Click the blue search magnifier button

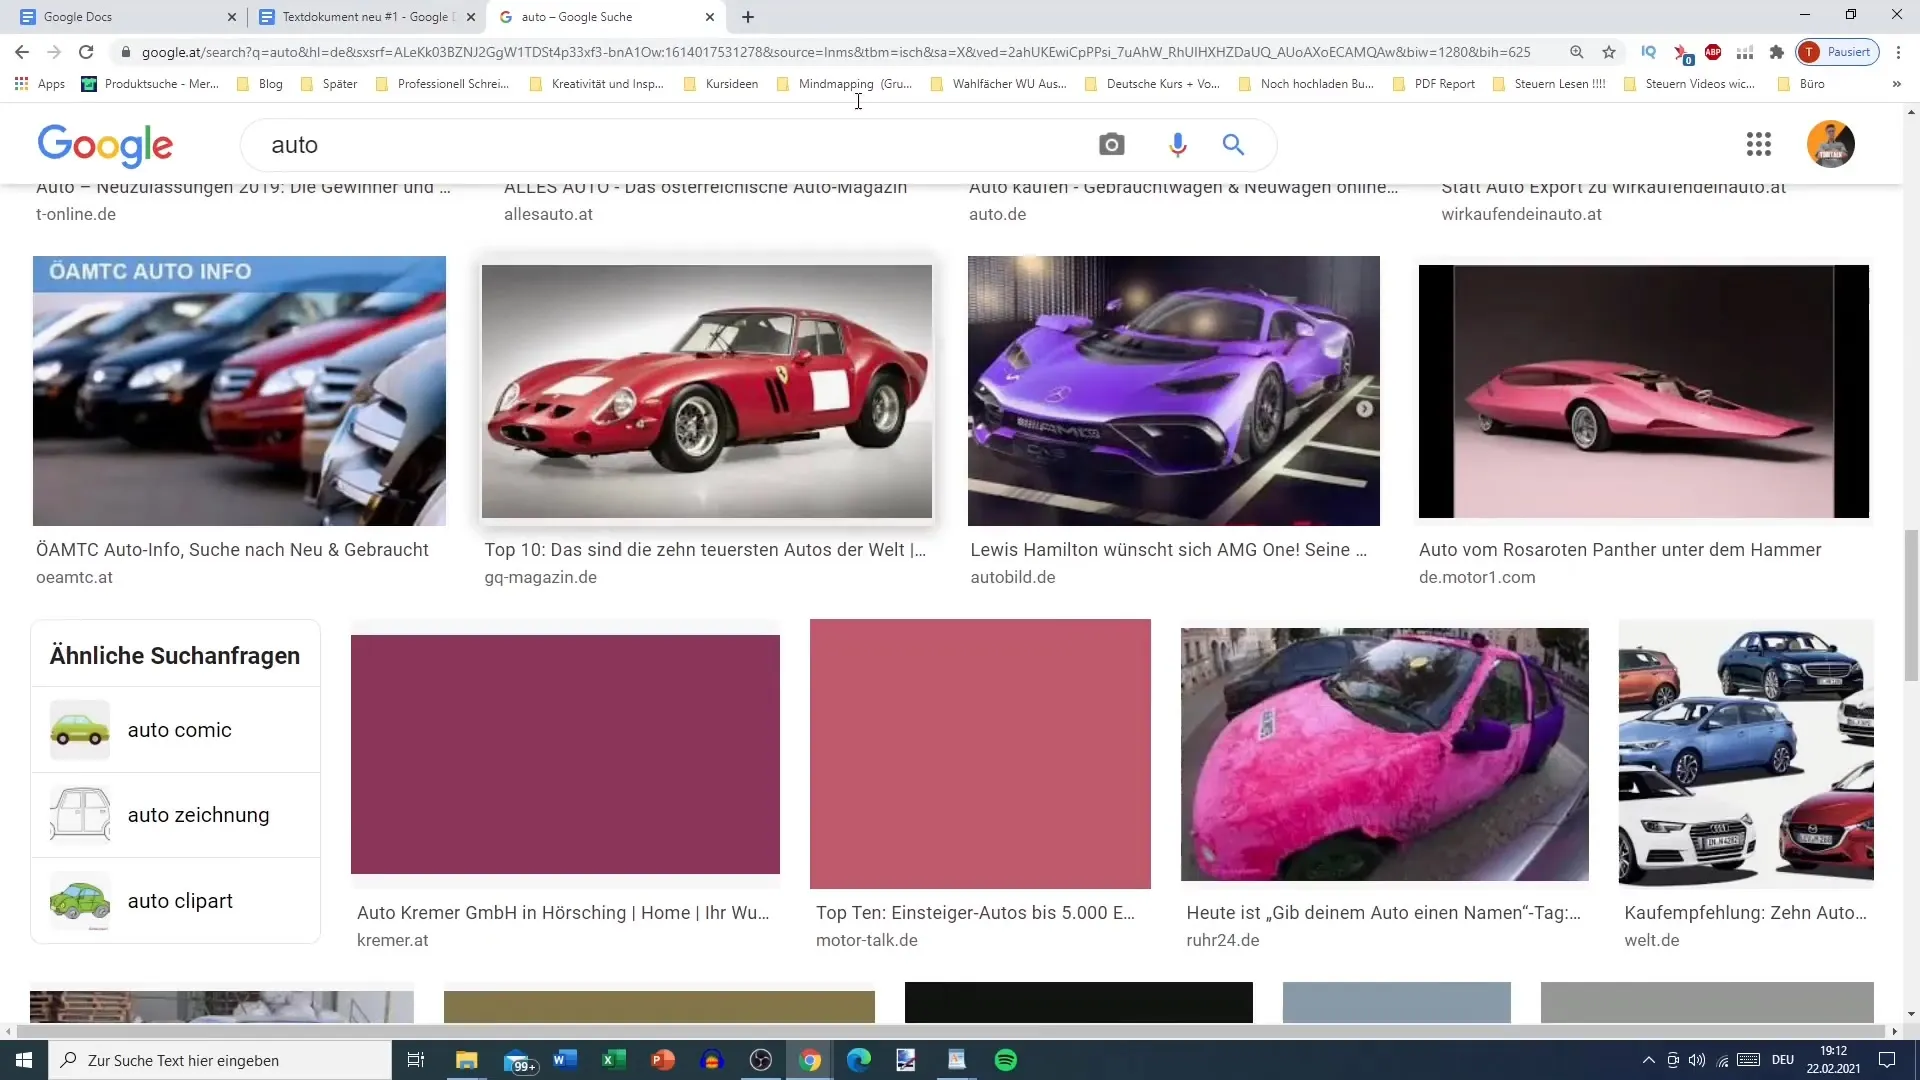pyautogui.click(x=1233, y=145)
